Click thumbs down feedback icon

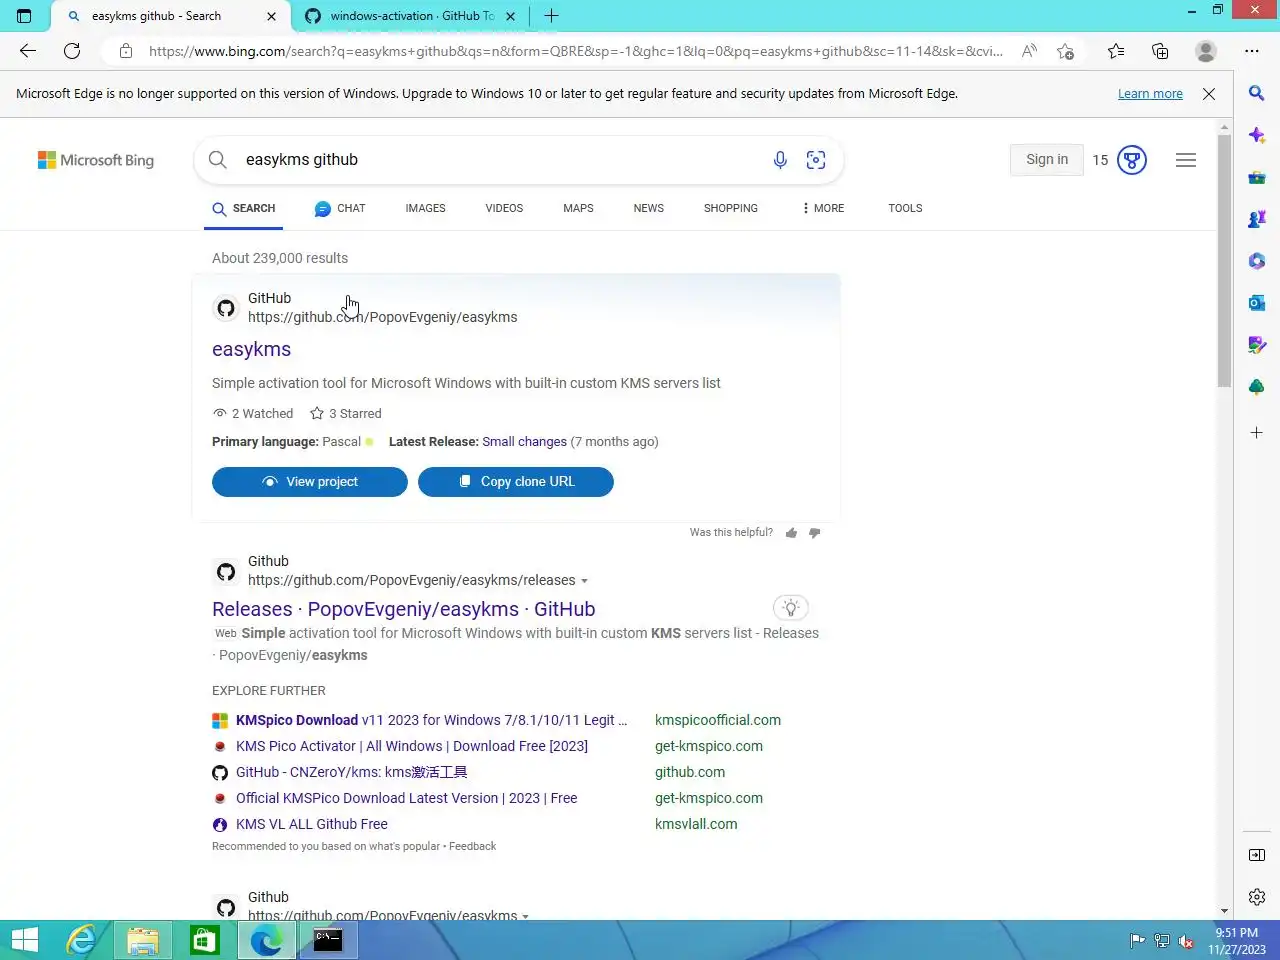click(814, 533)
